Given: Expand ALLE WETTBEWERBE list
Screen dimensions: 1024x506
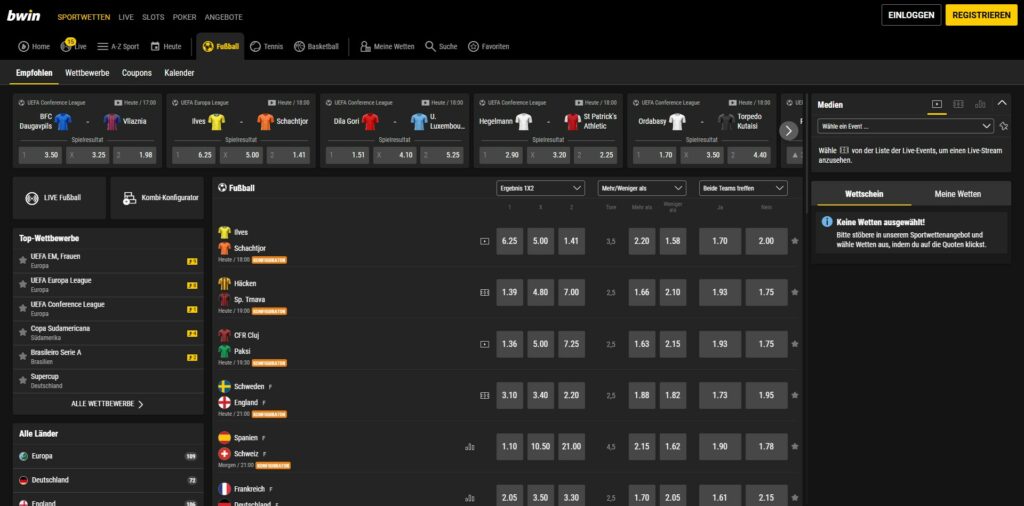Looking at the screenshot, I should point(108,404).
